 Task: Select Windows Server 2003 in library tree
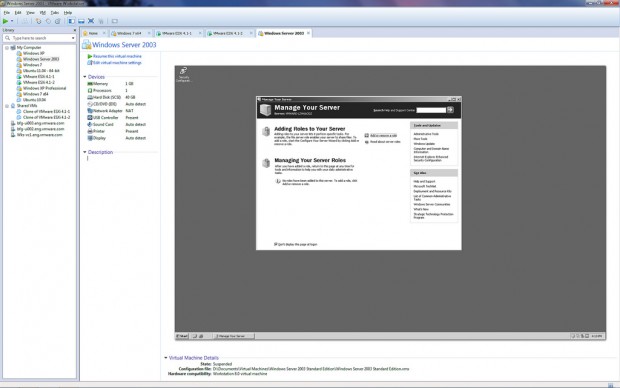pyautogui.click(x=41, y=59)
